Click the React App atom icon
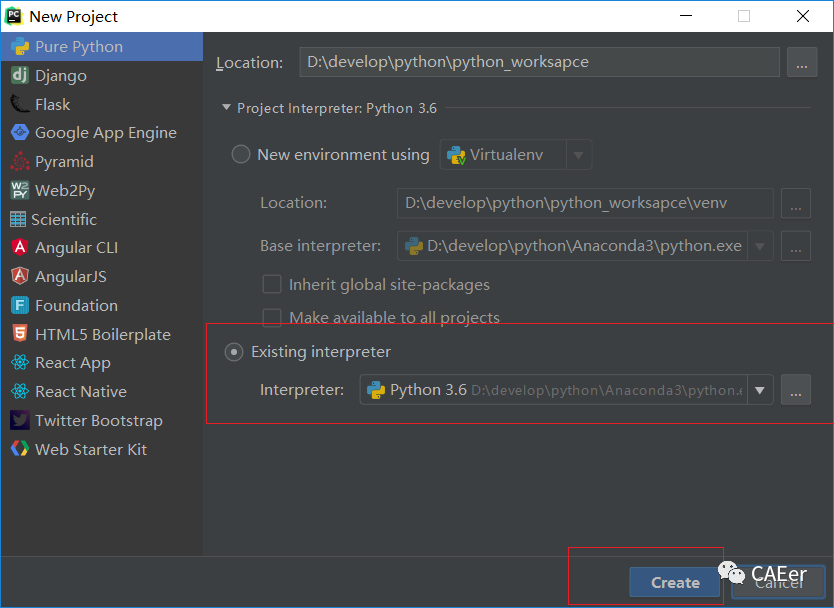The image size is (834, 608). (20, 363)
